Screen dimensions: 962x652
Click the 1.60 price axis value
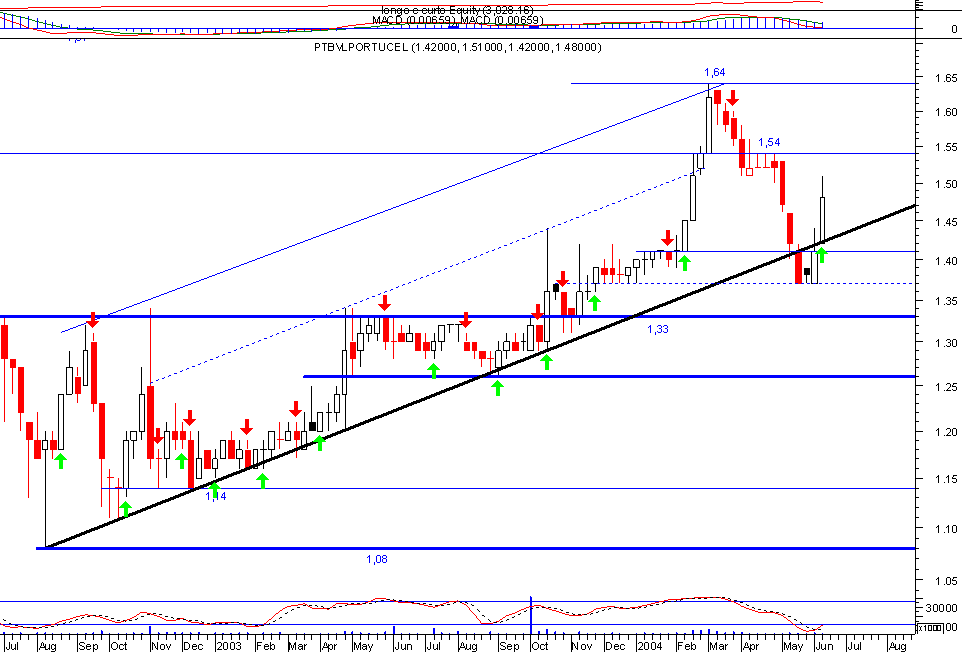coord(946,112)
